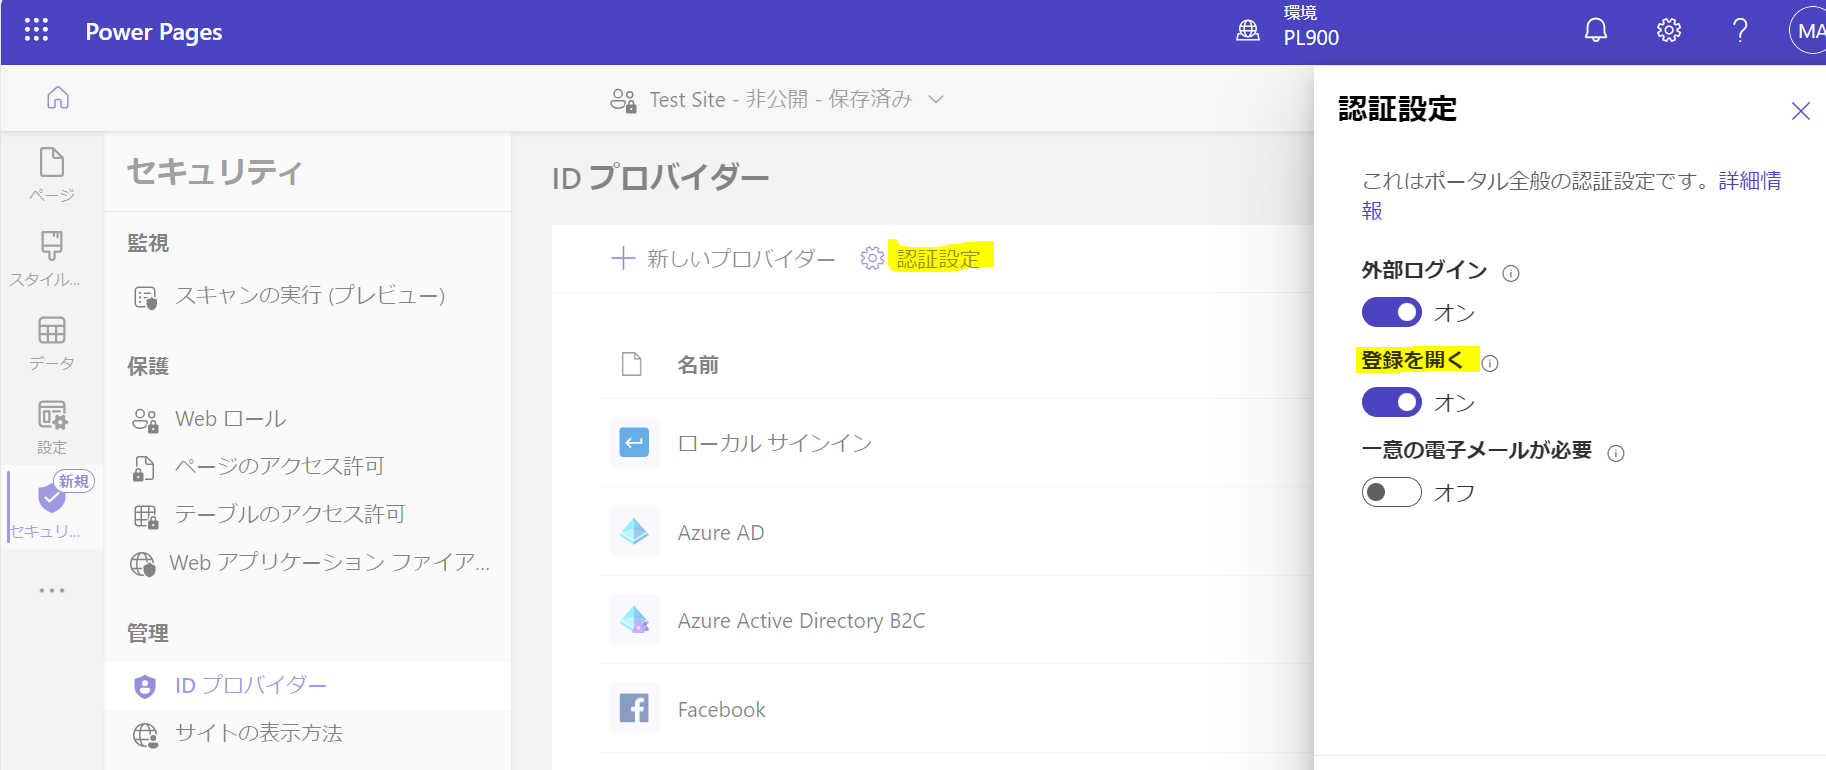The height and width of the screenshot is (770, 1826).
Task: Expand the Test Site status dropdown chevron
Action: coord(936,99)
